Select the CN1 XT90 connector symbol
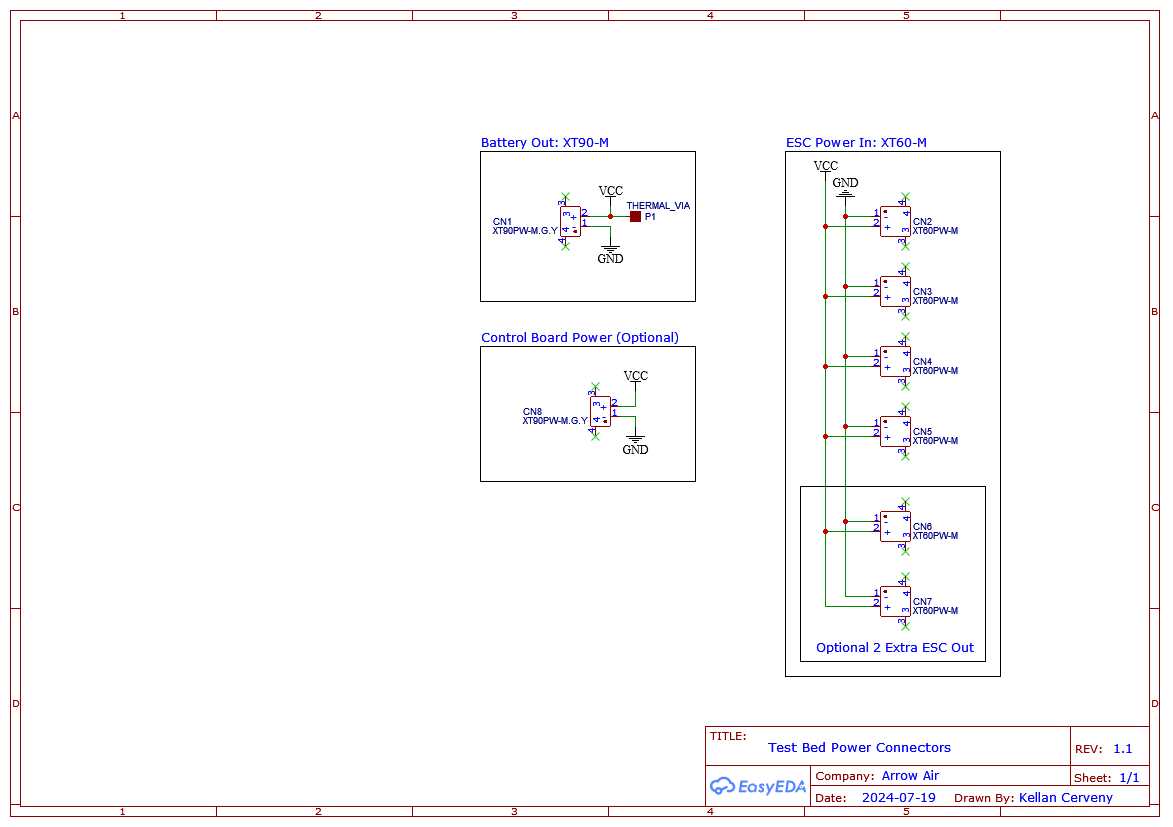1173x827 pixels. pyautogui.click(x=570, y=222)
